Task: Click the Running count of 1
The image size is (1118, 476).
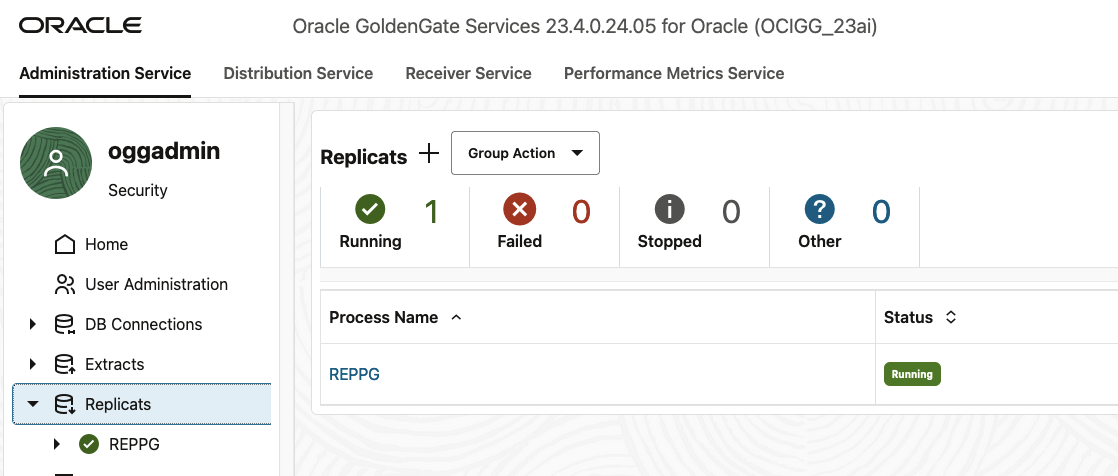Action: (431, 212)
